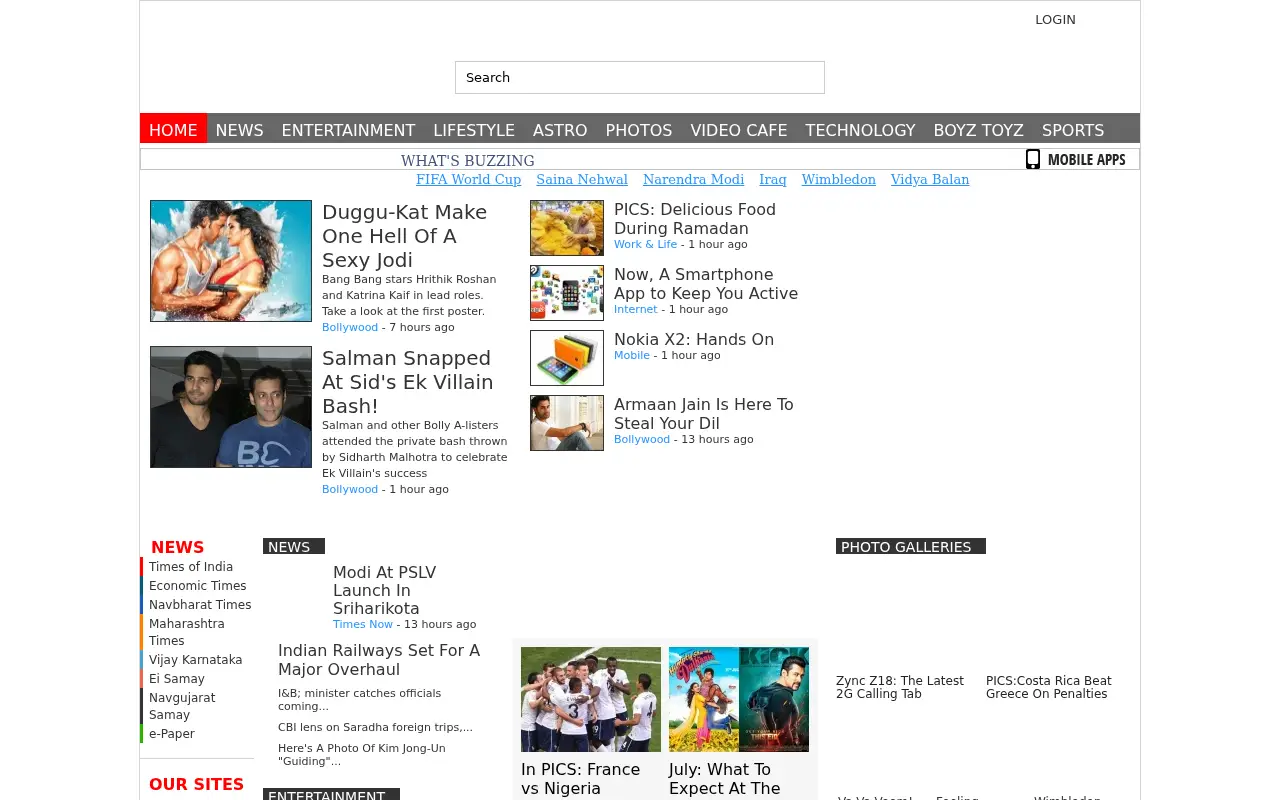The width and height of the screenshot is (1280, 800).
Task: Open 'PICS: Delicious Food During Ramadan' story
Action: (695, 219)
